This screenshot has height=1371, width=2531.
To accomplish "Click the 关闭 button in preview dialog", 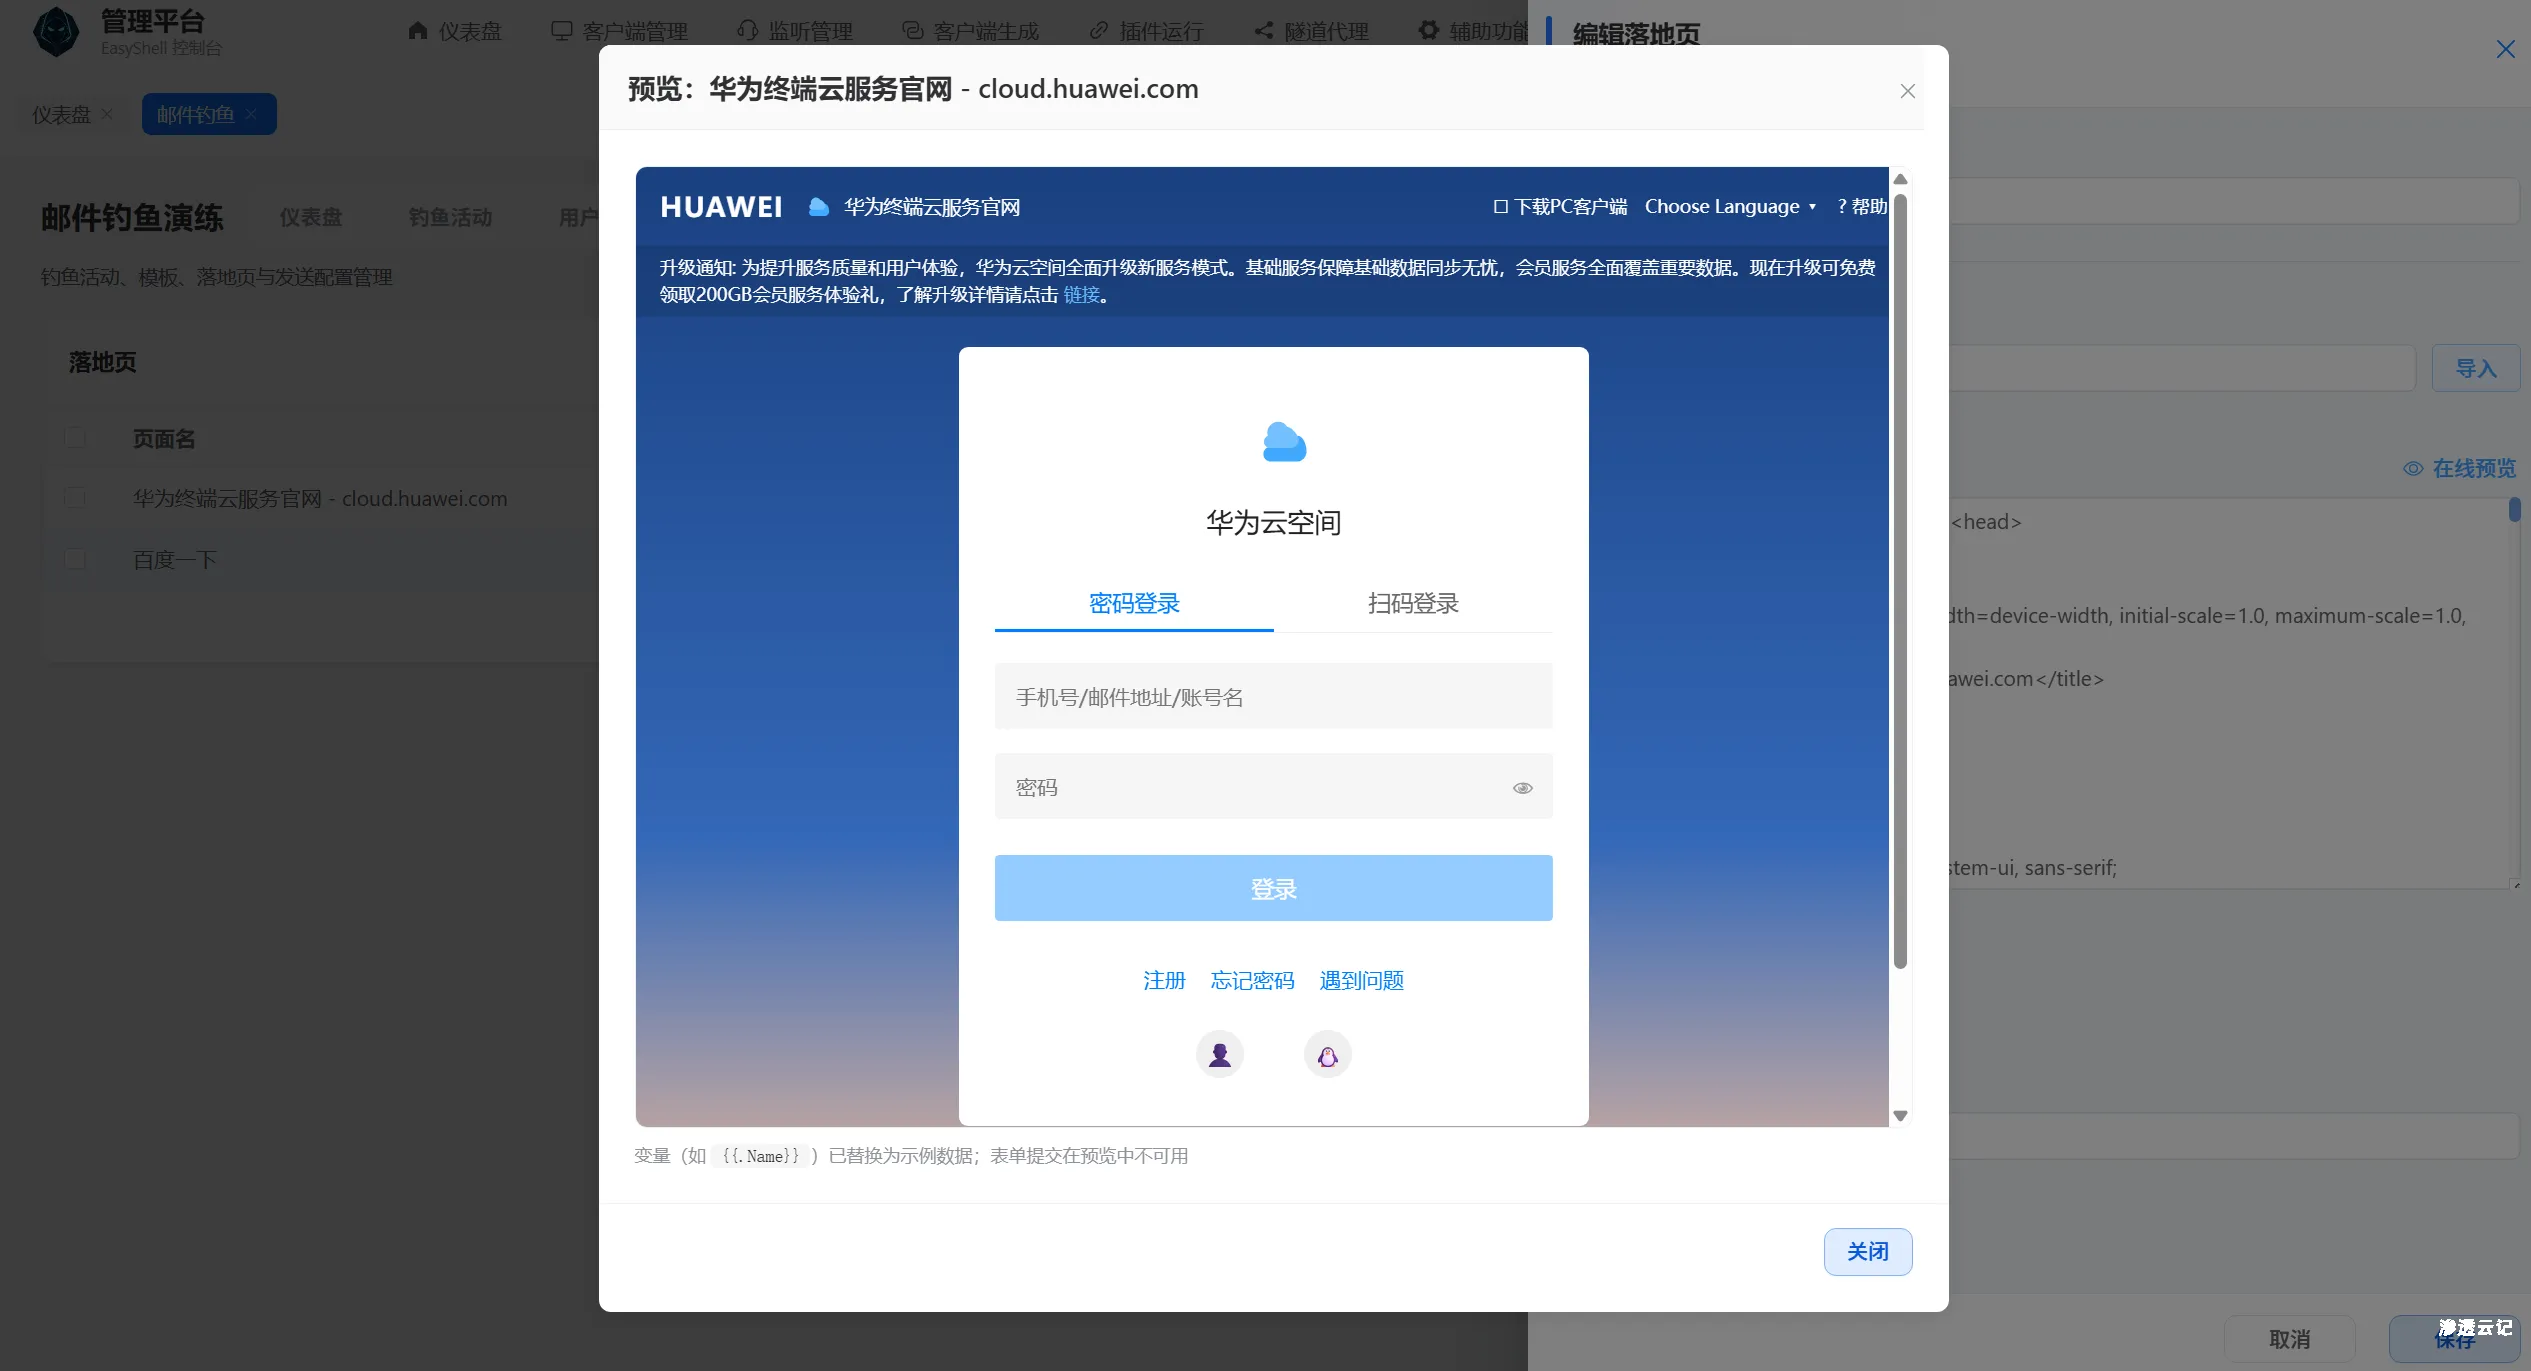I will pos(1867,1251).
